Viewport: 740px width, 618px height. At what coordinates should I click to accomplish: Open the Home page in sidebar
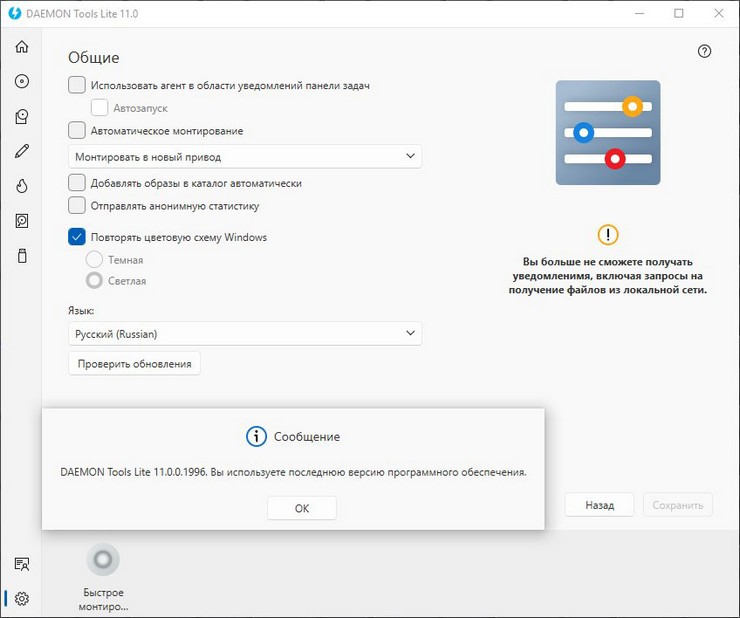(x=21, y=47)
